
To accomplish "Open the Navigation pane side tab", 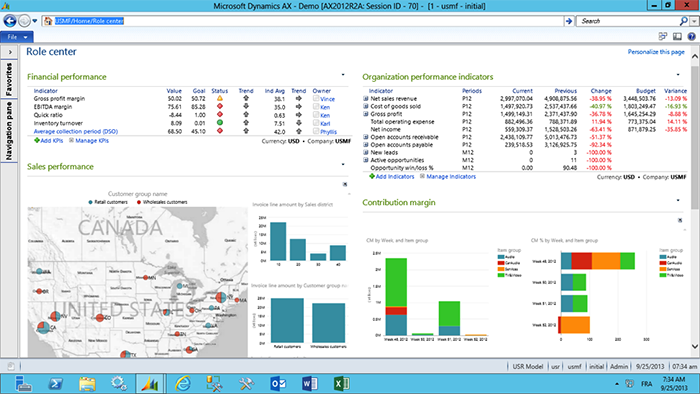I will pos(9,131).
